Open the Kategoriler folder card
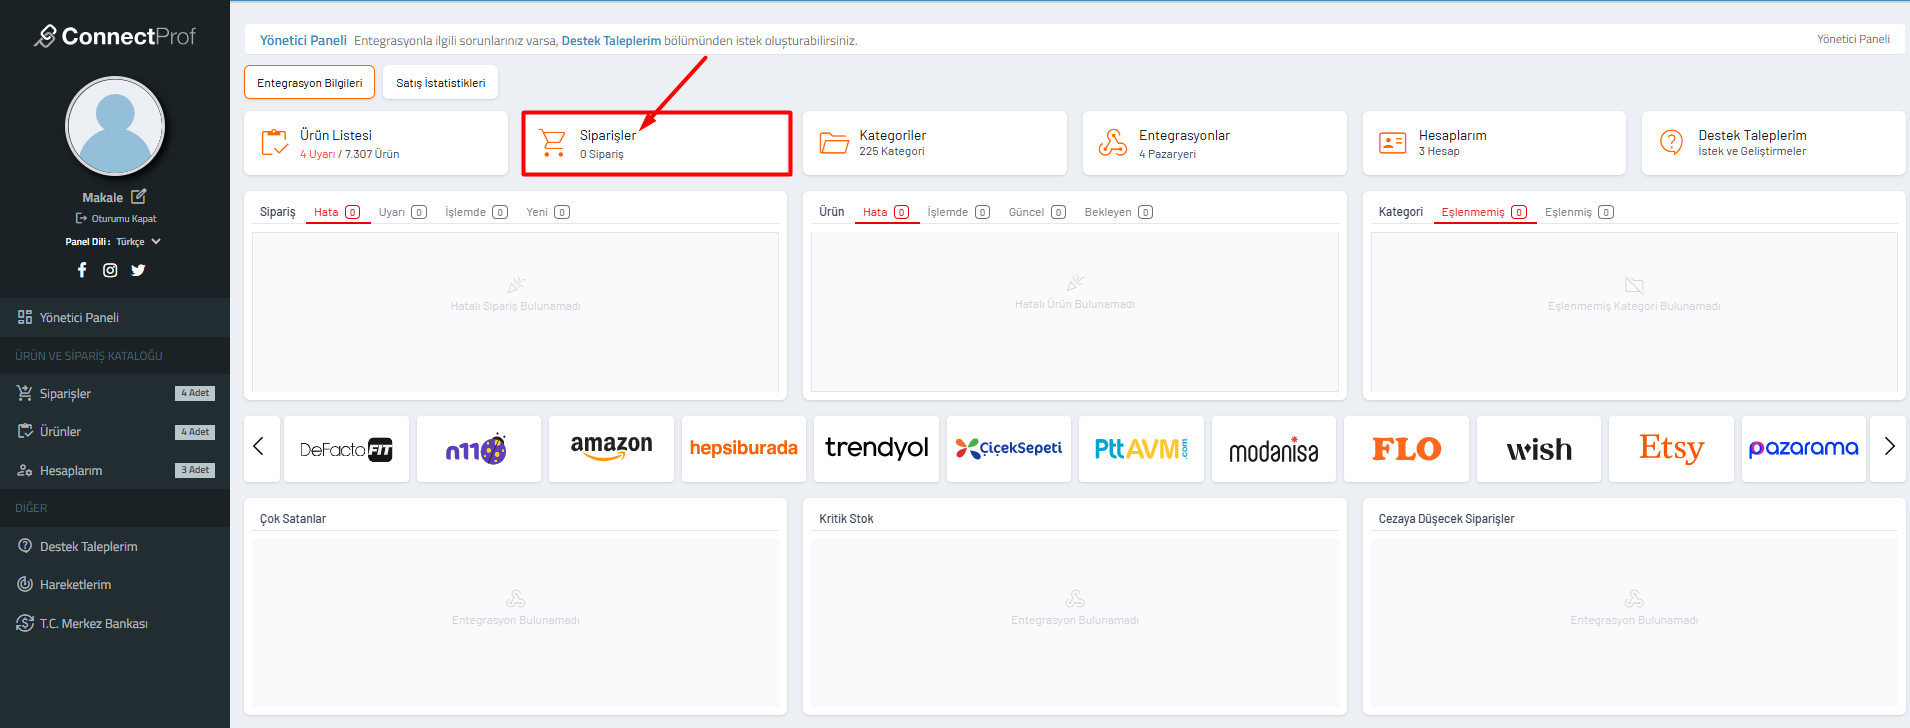 click(x=934, y=143)
